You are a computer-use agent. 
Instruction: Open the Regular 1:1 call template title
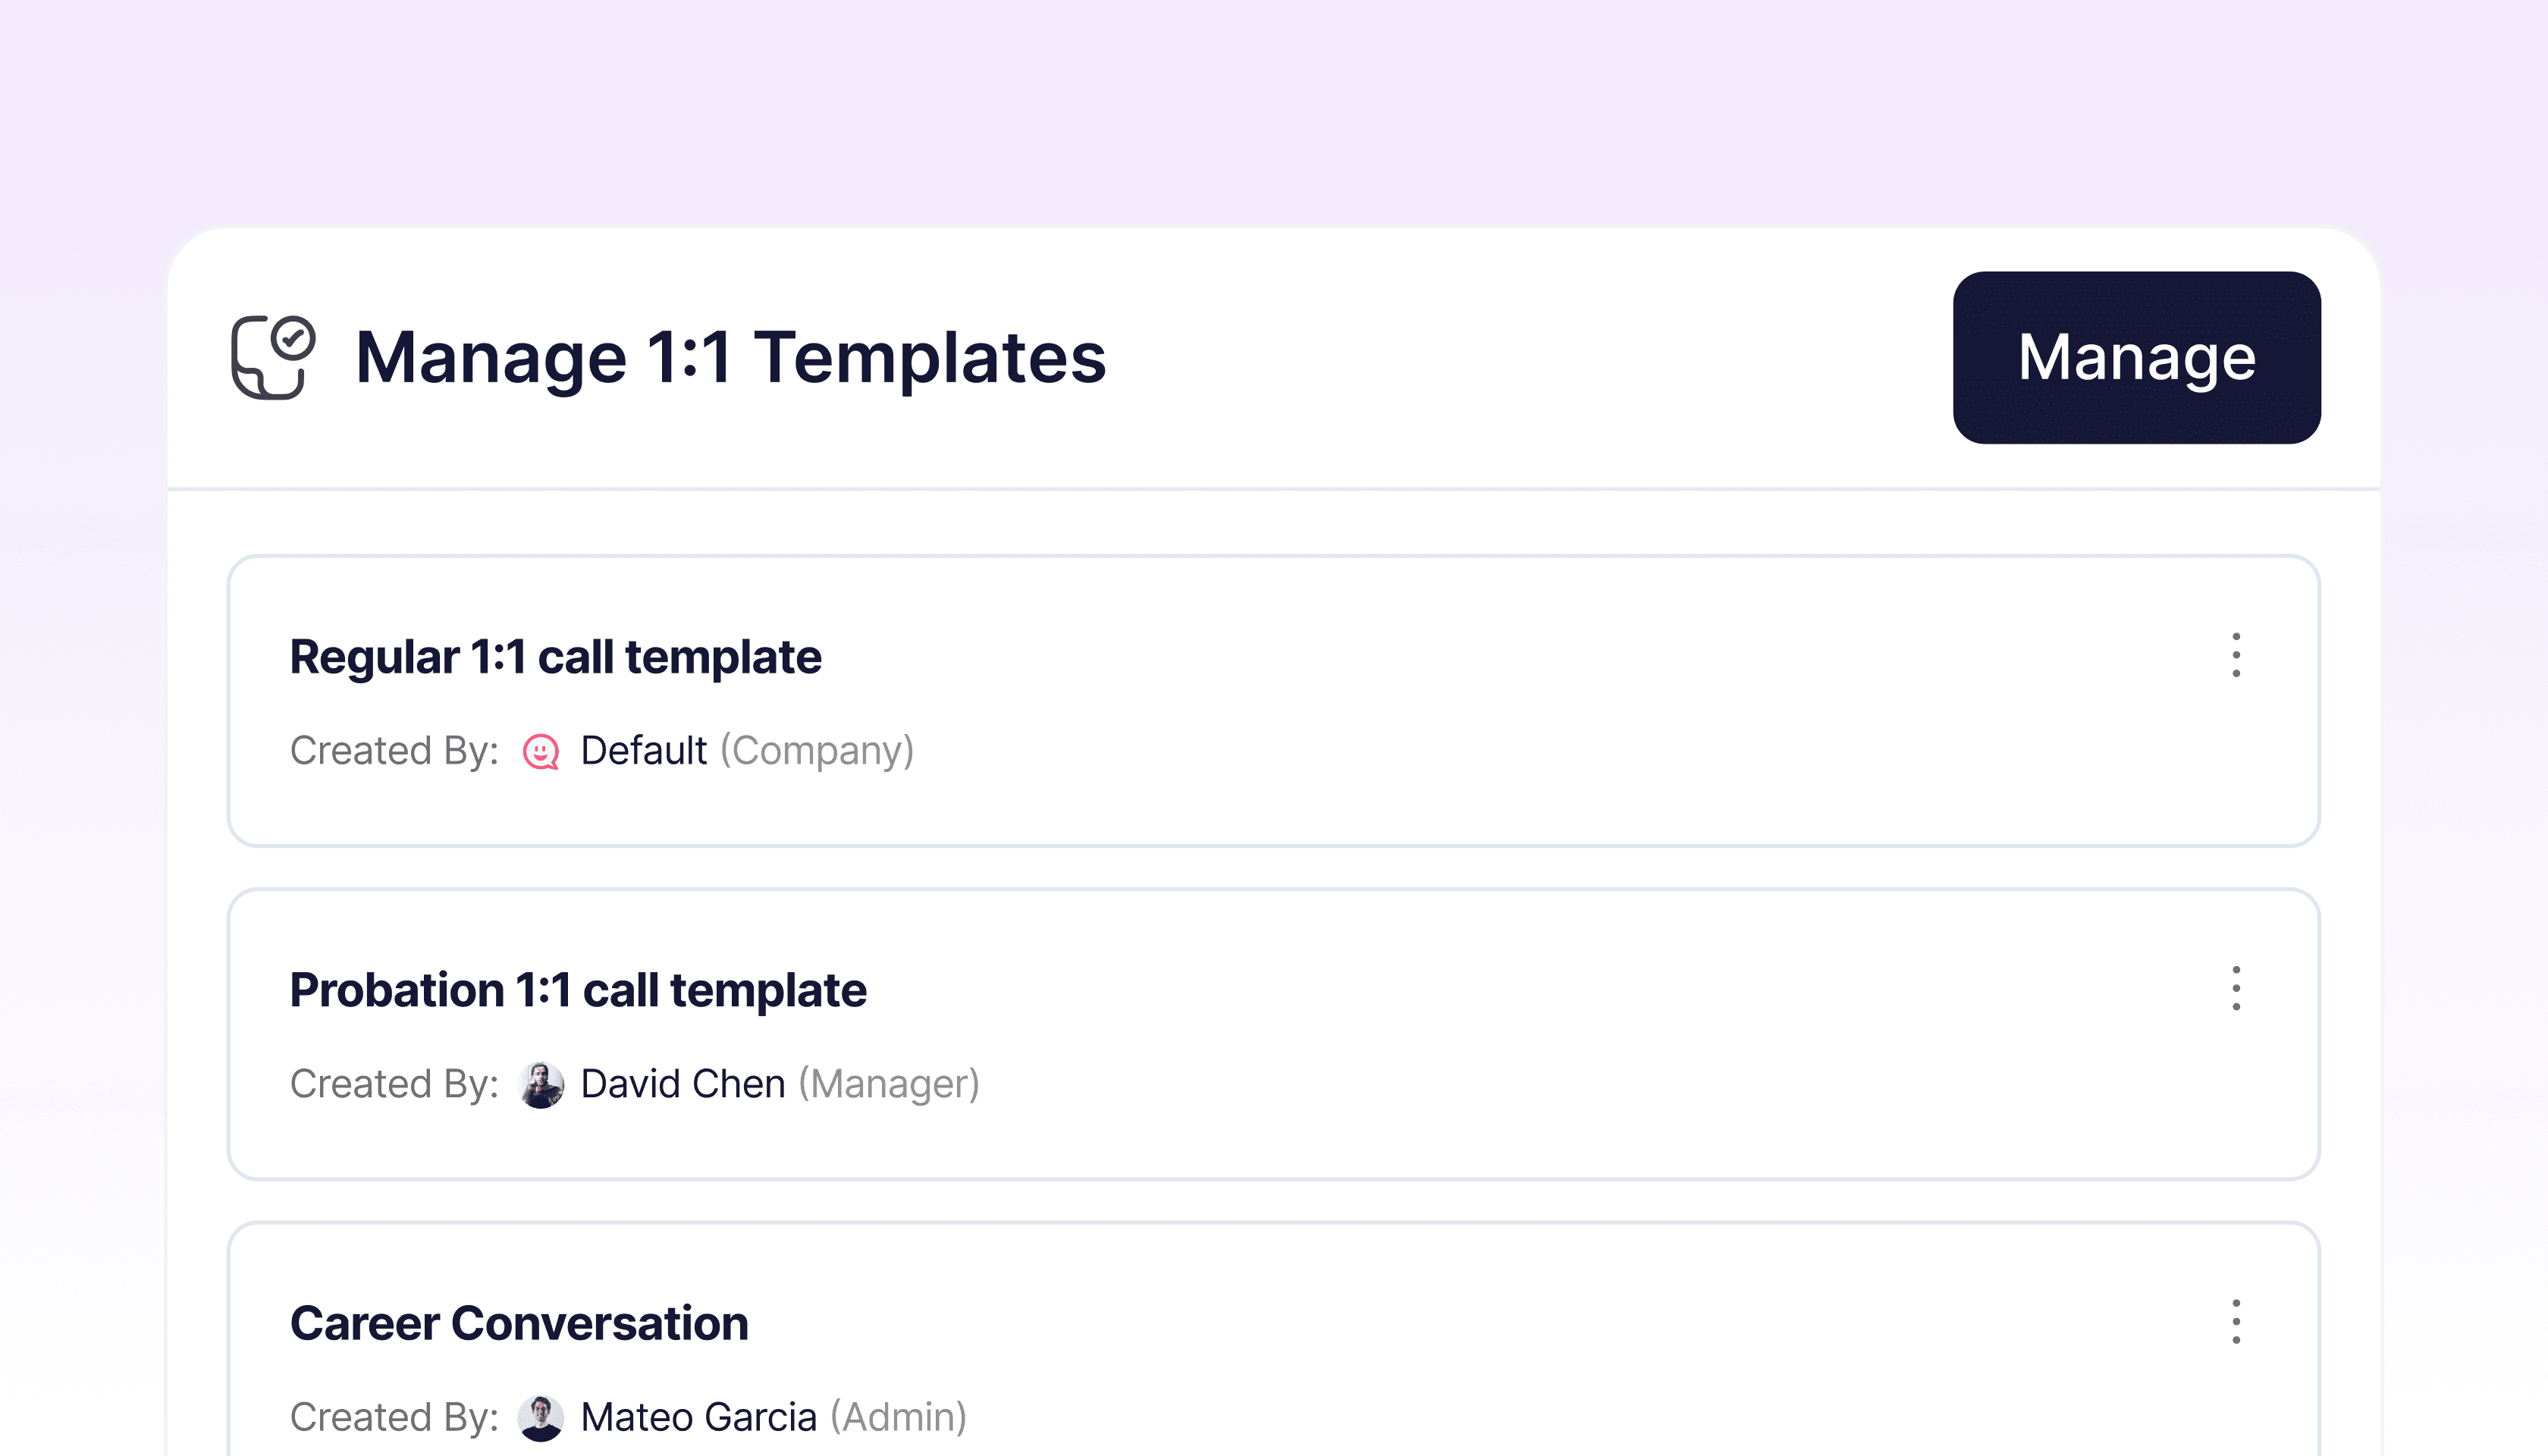pos(555,657)
